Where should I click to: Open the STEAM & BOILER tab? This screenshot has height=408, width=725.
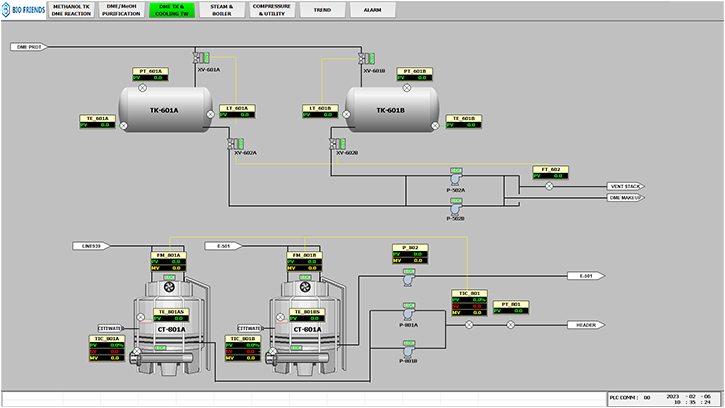coord(222,10)
